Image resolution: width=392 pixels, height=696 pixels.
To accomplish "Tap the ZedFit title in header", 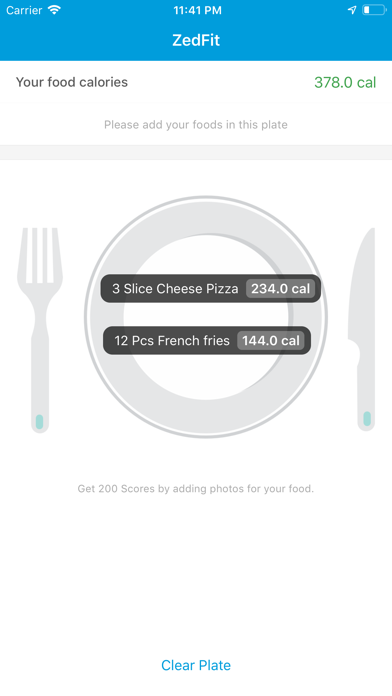I will point(196,40).
